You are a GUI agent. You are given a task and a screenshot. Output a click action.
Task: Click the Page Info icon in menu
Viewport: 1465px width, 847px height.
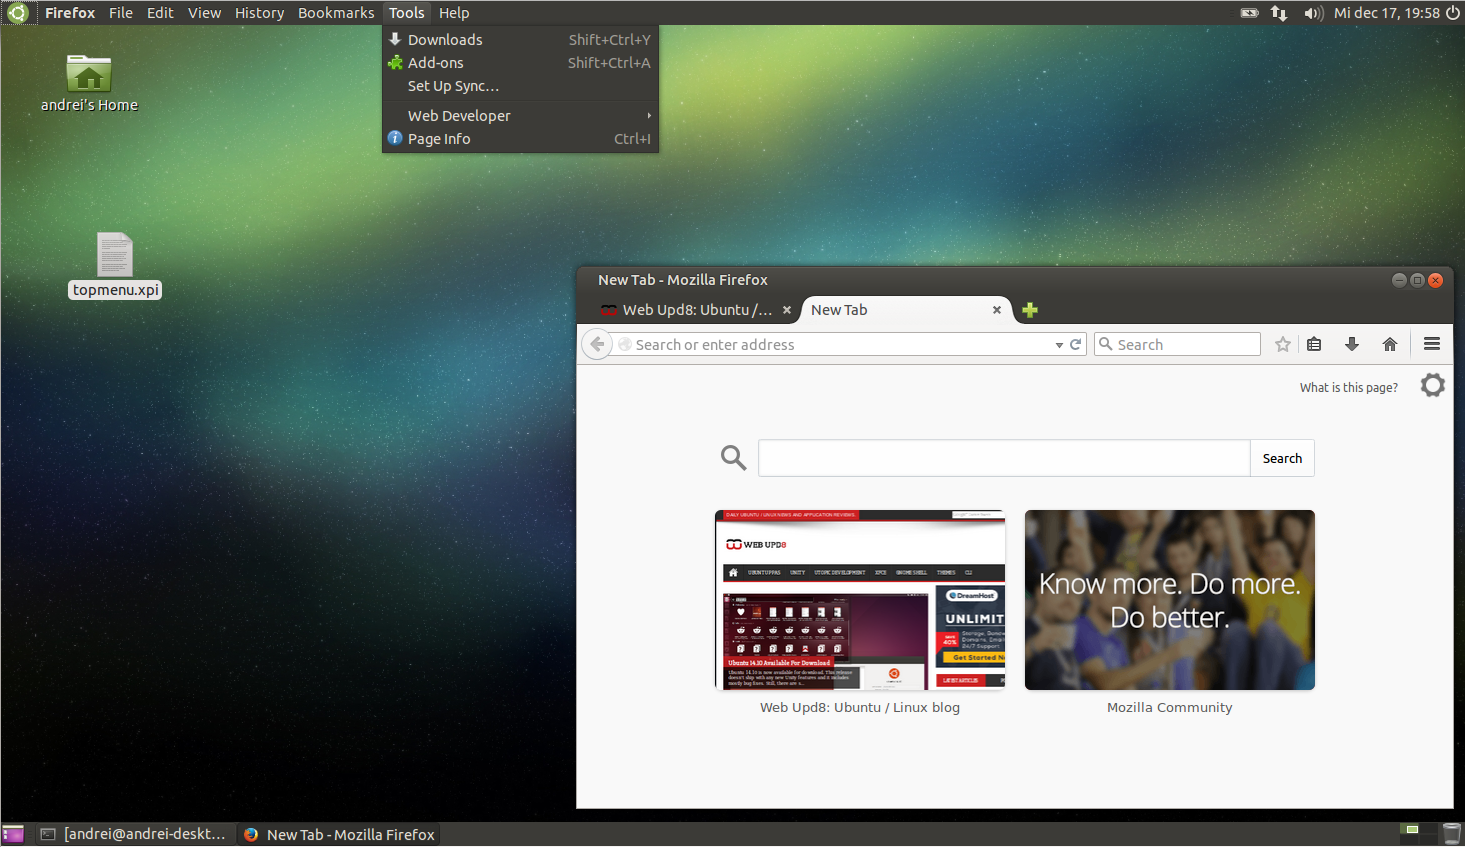click(x=395, y=138)
